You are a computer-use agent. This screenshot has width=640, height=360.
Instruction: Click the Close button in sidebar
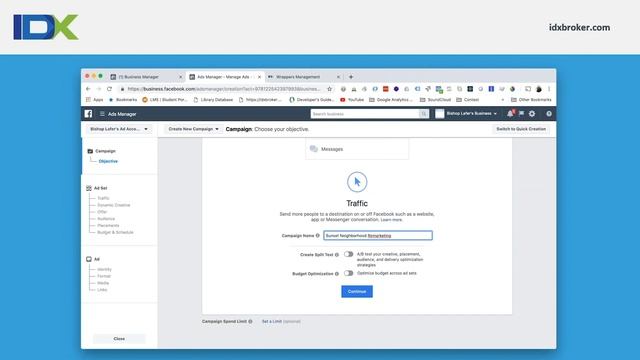(x=119, y=339)
